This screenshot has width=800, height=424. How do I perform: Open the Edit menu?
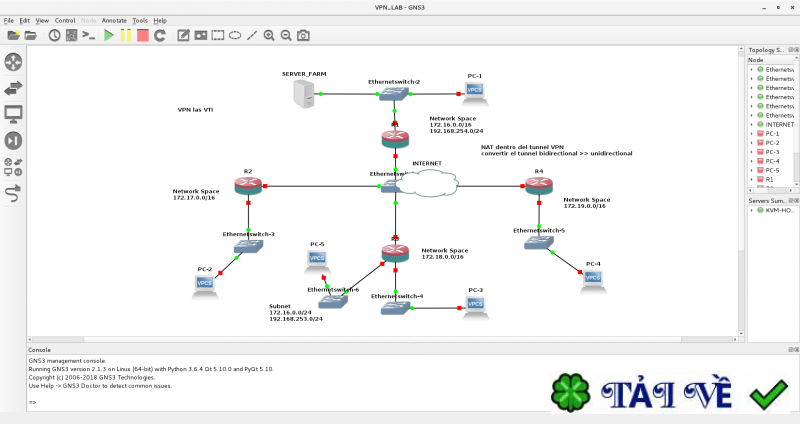click(x=24, y=20)
